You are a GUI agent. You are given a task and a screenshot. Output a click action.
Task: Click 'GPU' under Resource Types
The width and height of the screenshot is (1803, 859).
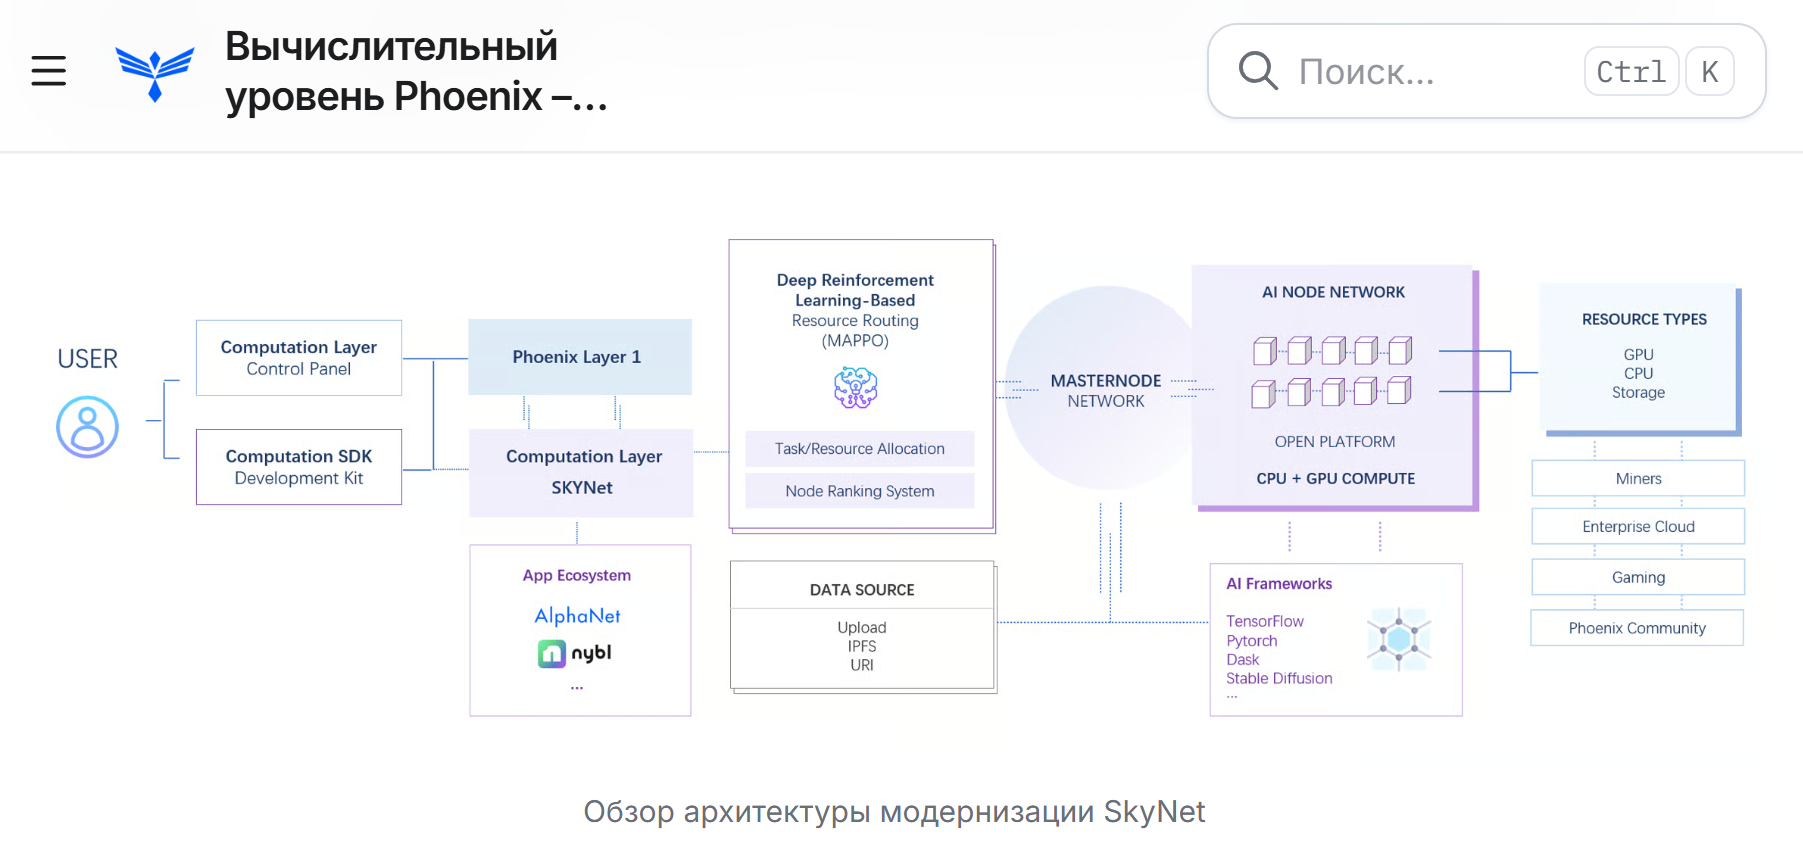(x=1639, y=355)
